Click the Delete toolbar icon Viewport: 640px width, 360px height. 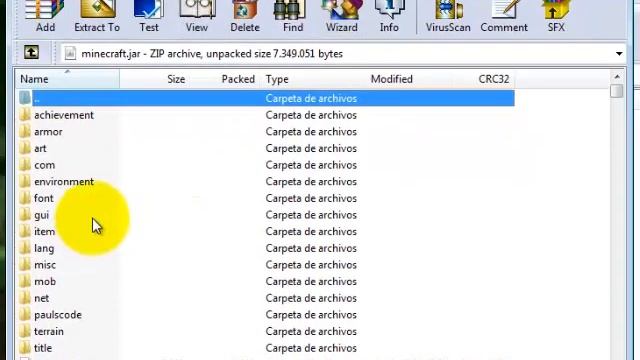click(245, 16)
